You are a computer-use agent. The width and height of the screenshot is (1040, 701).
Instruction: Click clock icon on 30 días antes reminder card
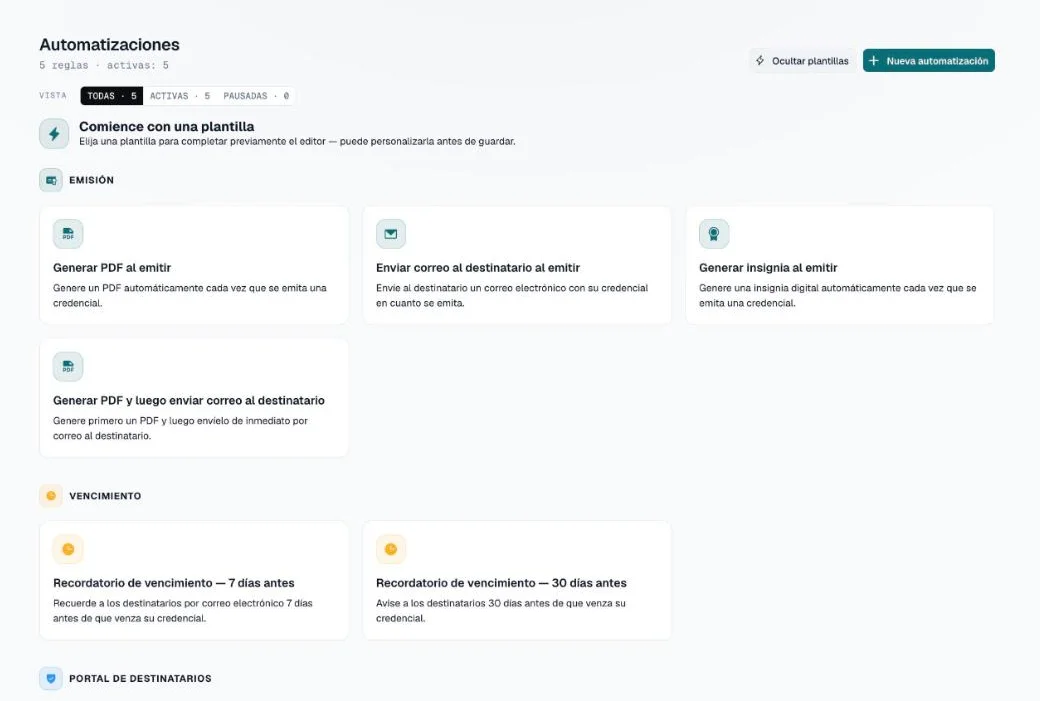tap(391, 549)
